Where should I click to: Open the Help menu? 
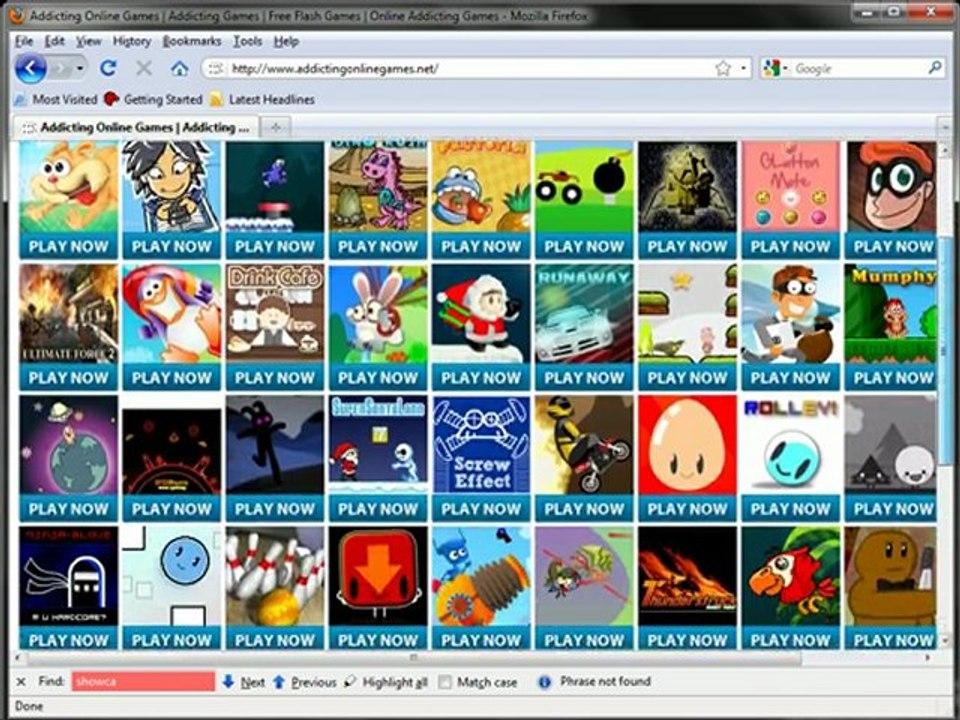point(286,41)
